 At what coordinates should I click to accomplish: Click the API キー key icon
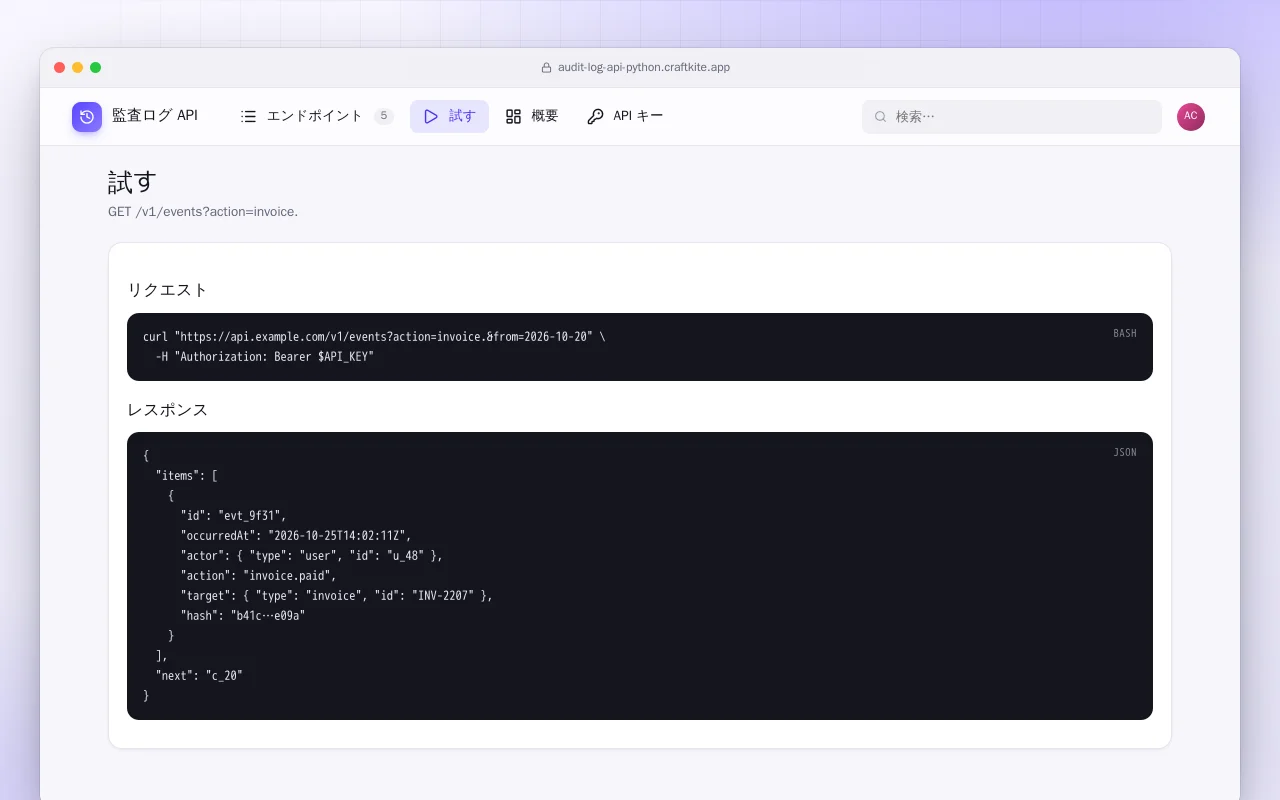pos(595,116)
